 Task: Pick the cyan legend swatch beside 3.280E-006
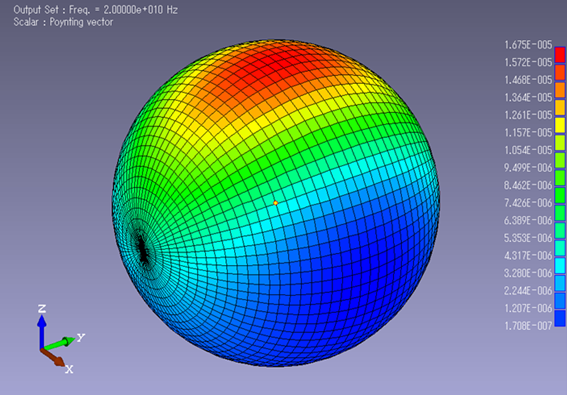560,266
